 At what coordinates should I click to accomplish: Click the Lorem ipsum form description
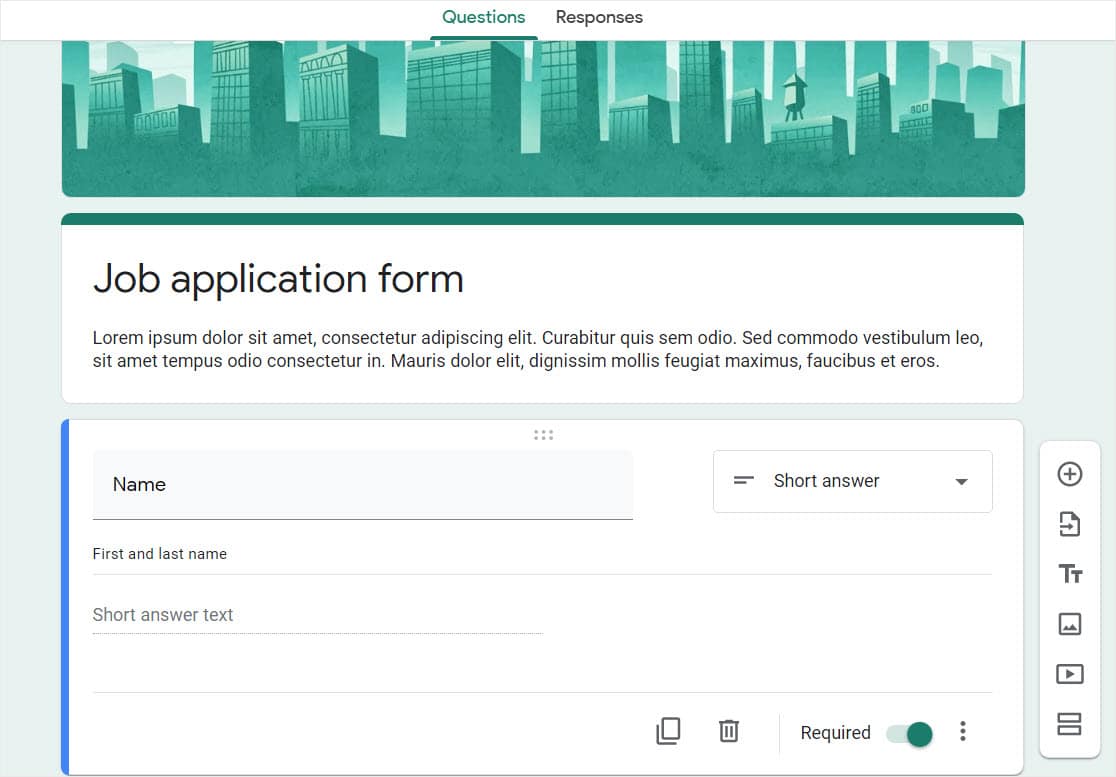click(x=537, y=349)
